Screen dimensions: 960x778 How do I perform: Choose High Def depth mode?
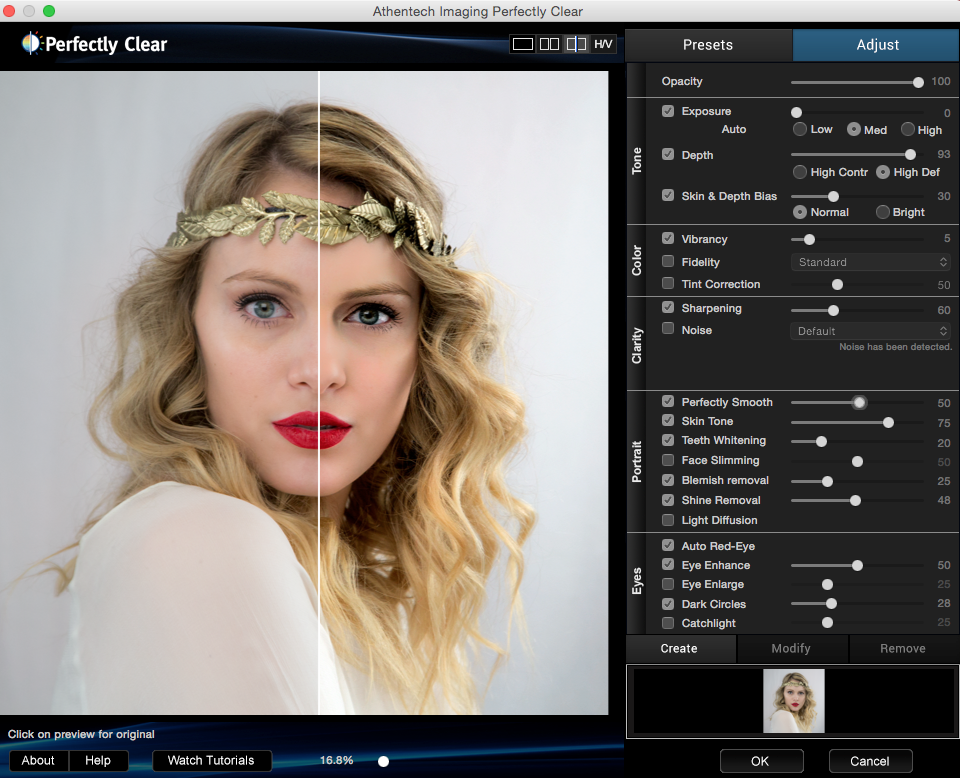click(x=882, y=172)
